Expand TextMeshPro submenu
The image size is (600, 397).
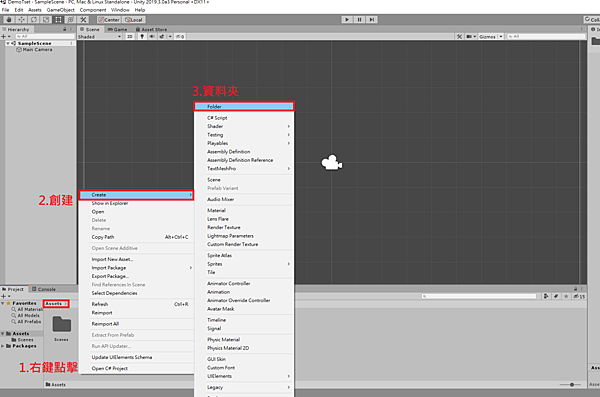click(x=244, y=168)
